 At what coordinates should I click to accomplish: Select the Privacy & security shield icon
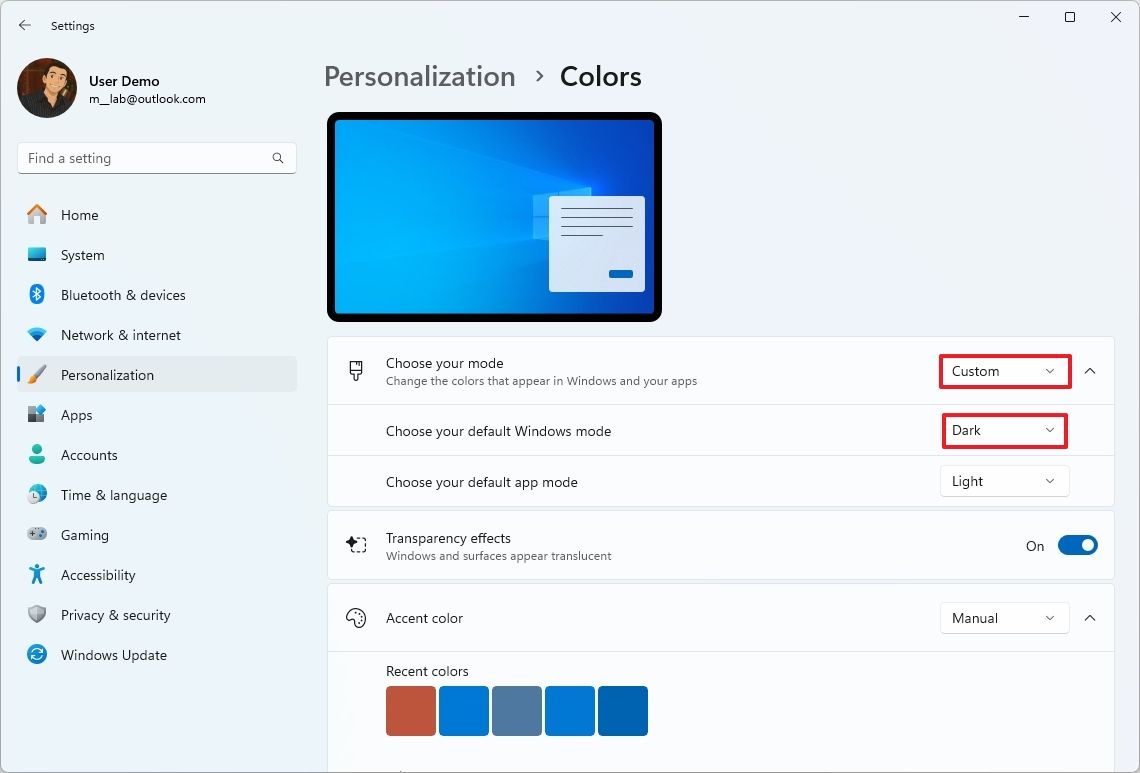37,615
